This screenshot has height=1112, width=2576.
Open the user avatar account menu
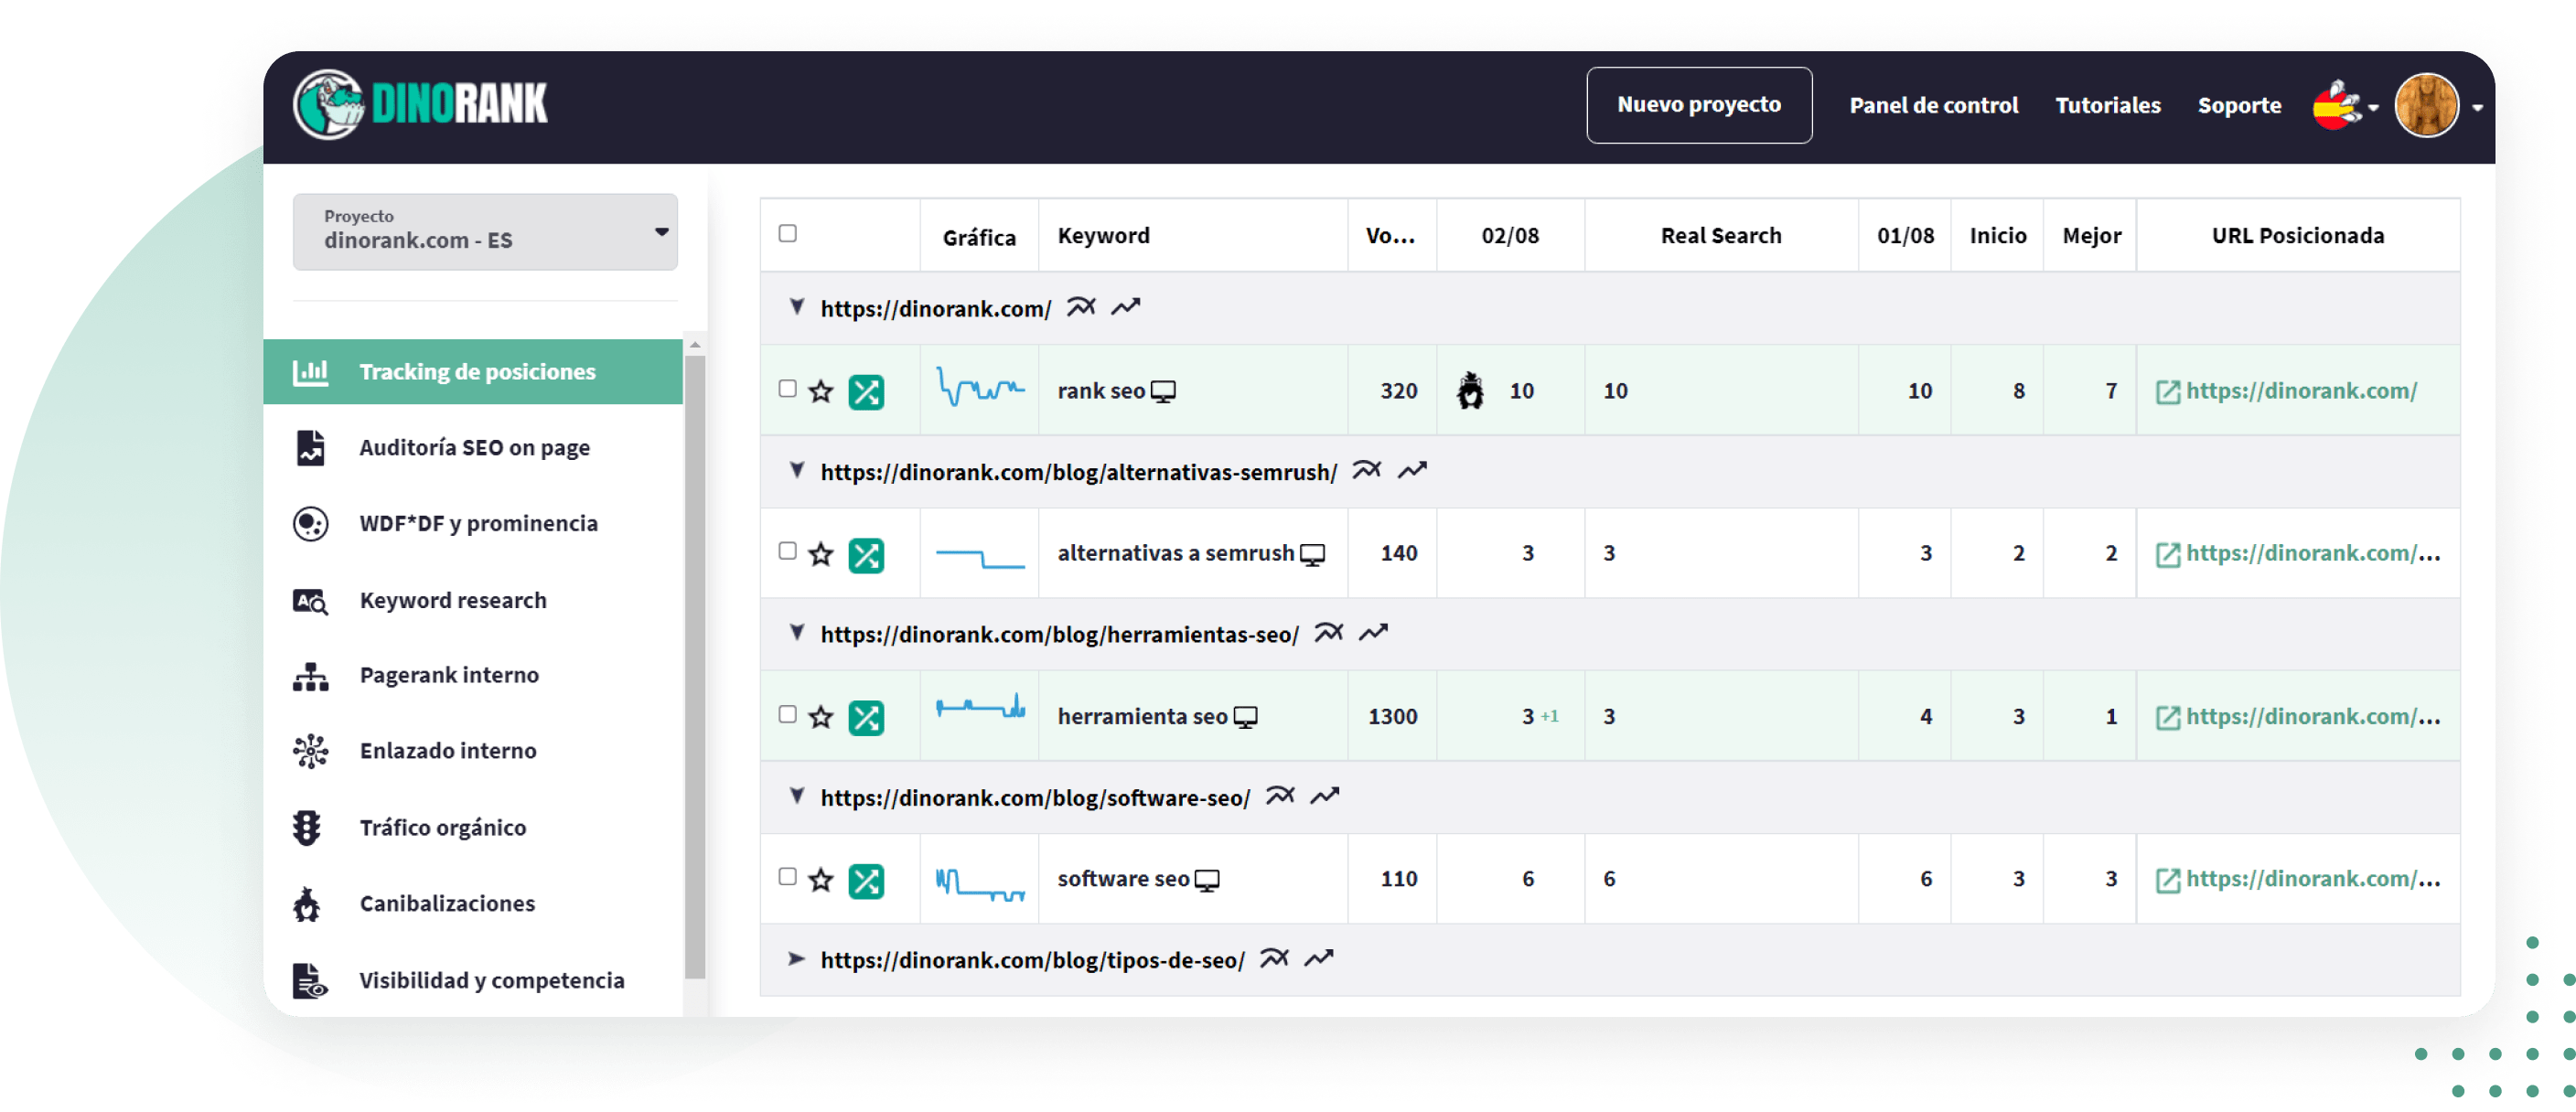click(x=2438, y=105)
